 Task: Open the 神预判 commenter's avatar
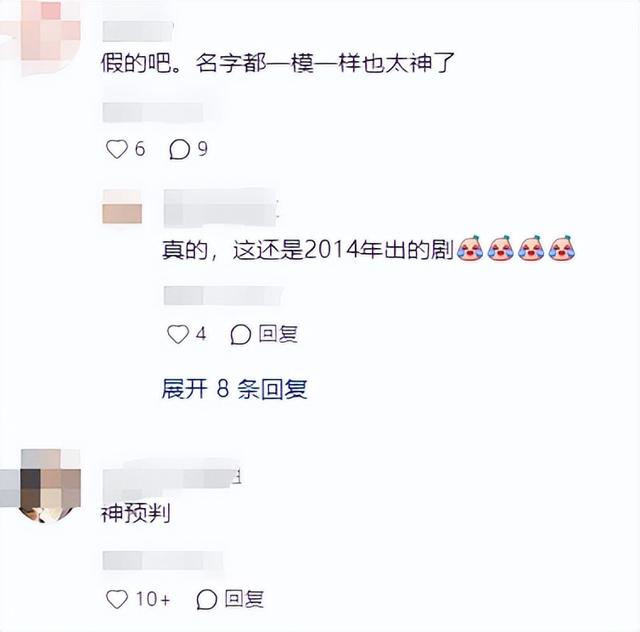pyautogui.click(x=42, y=486)
